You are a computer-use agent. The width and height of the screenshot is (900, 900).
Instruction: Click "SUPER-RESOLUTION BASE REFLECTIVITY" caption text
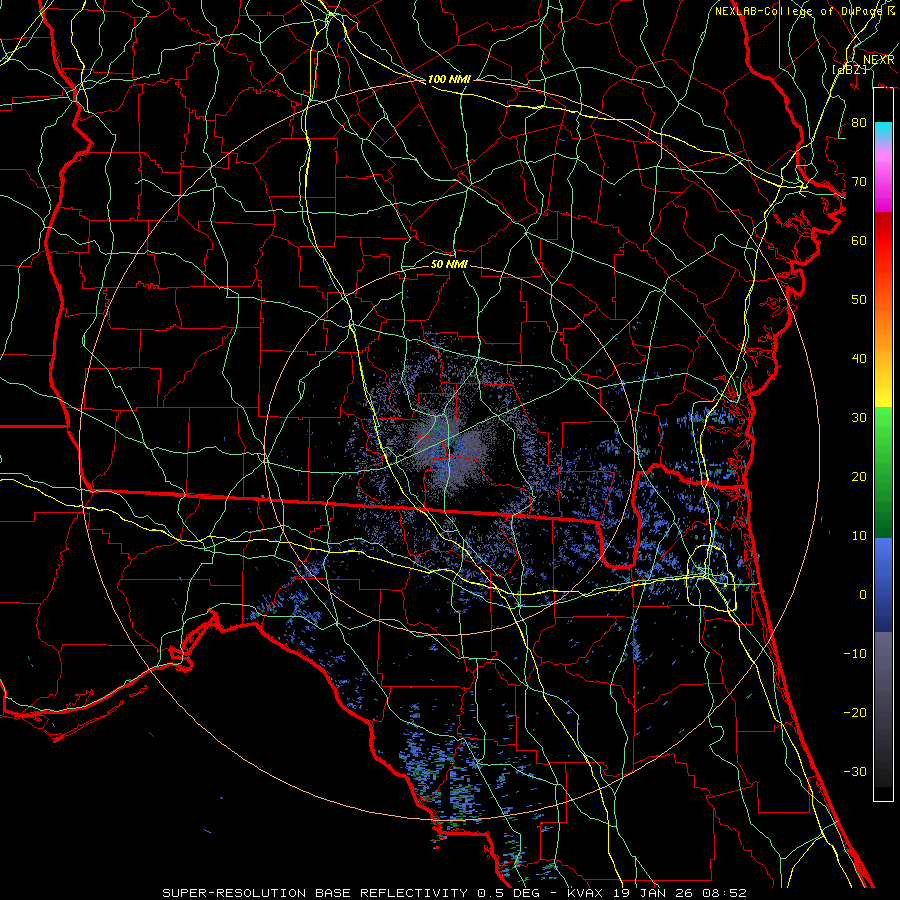tap(315, 893)
